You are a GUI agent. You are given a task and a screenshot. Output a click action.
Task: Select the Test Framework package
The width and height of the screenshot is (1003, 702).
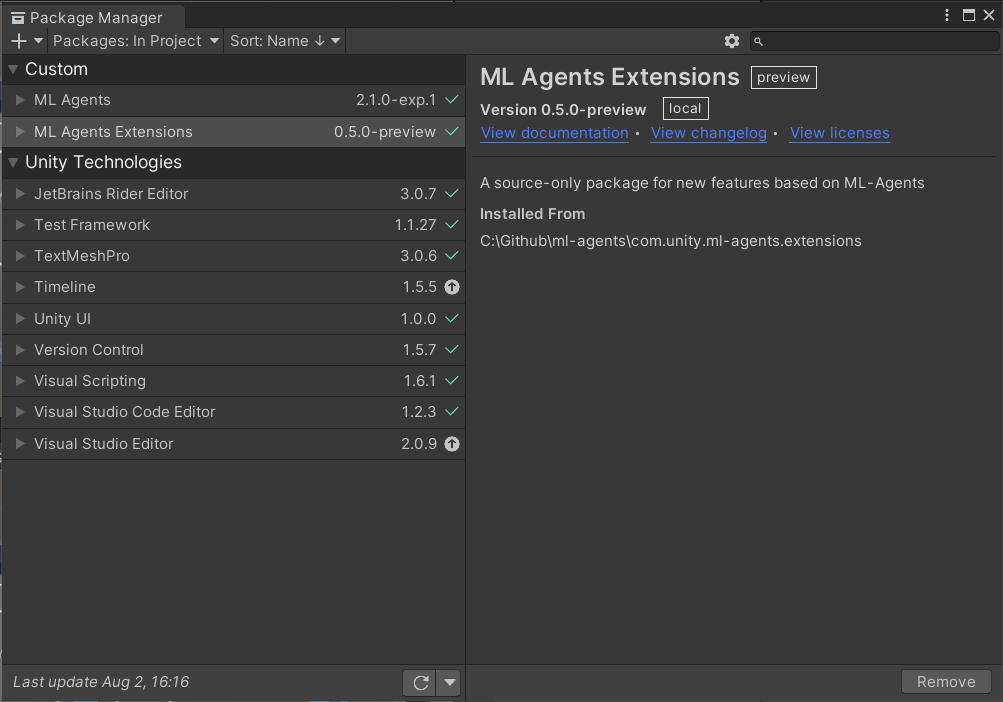coord(233,225)
